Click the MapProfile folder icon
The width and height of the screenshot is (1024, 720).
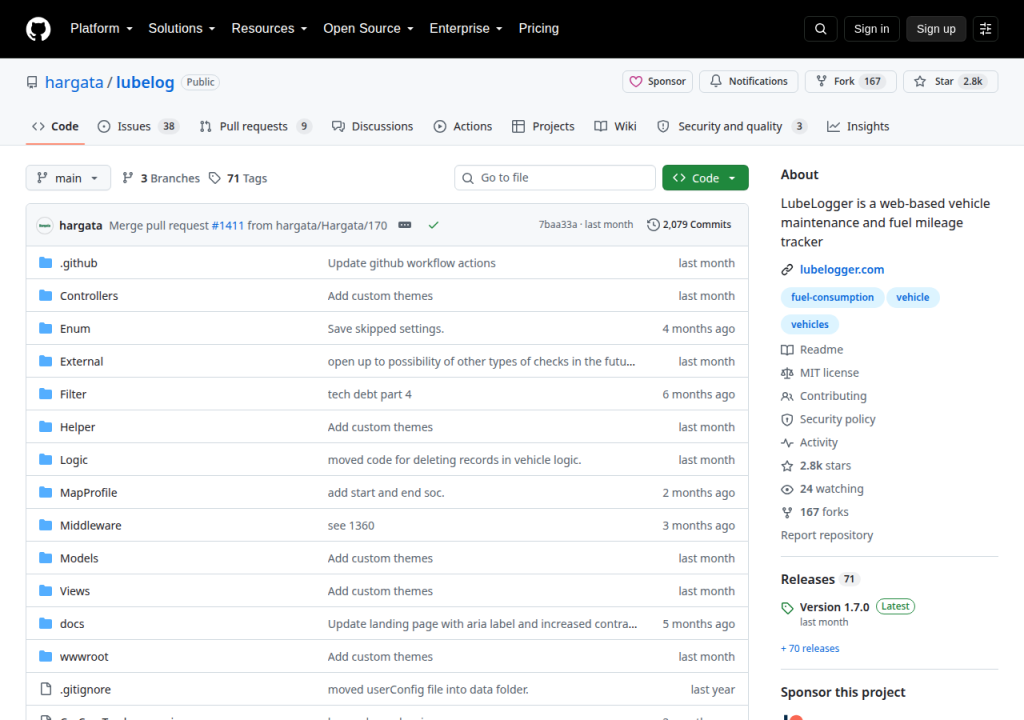tap(45, 492)
